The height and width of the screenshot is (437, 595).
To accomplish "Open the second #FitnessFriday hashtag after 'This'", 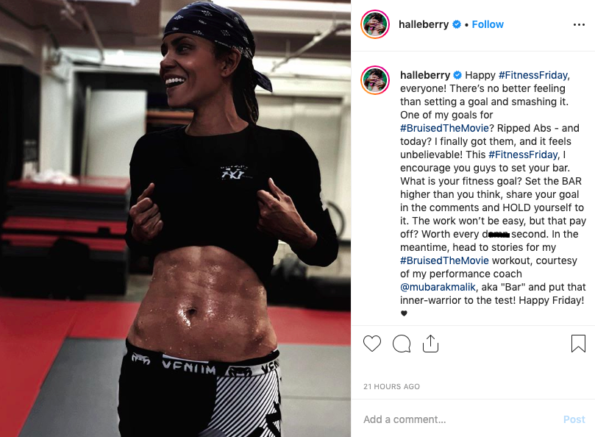I will point(523,155).
